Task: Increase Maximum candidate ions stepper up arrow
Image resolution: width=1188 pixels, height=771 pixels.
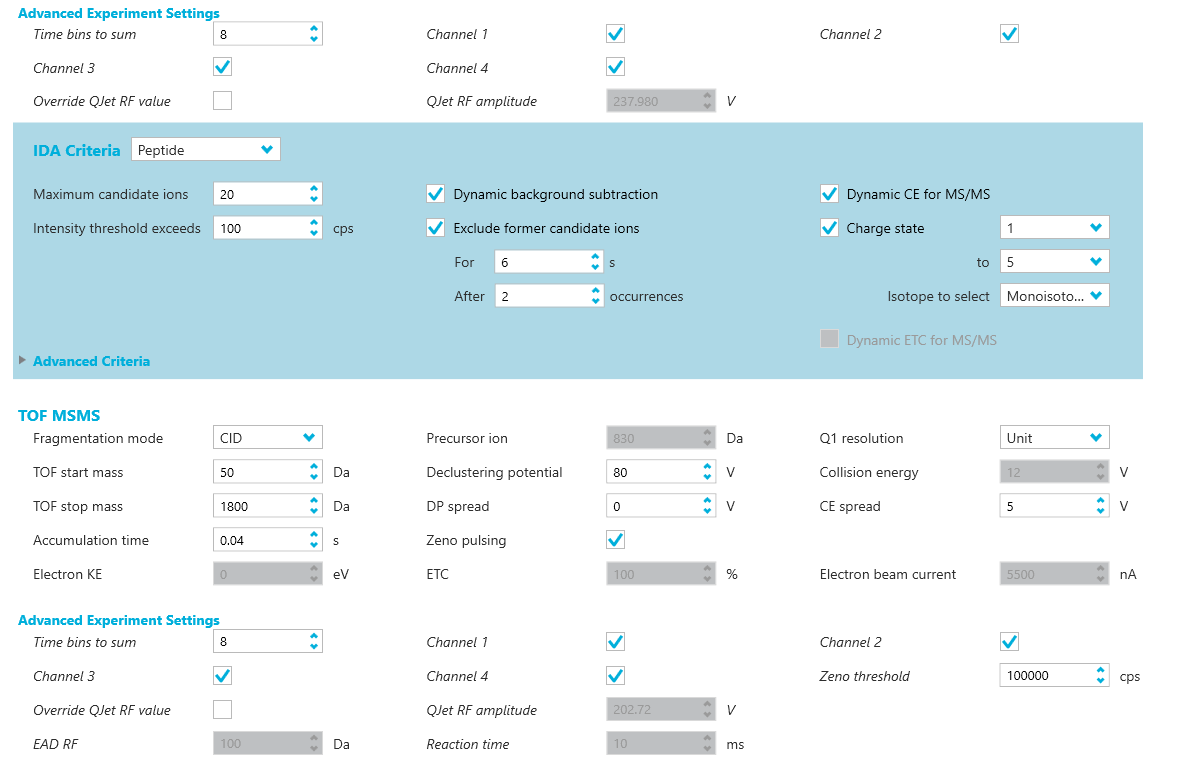Action: (x=314, y=189)
